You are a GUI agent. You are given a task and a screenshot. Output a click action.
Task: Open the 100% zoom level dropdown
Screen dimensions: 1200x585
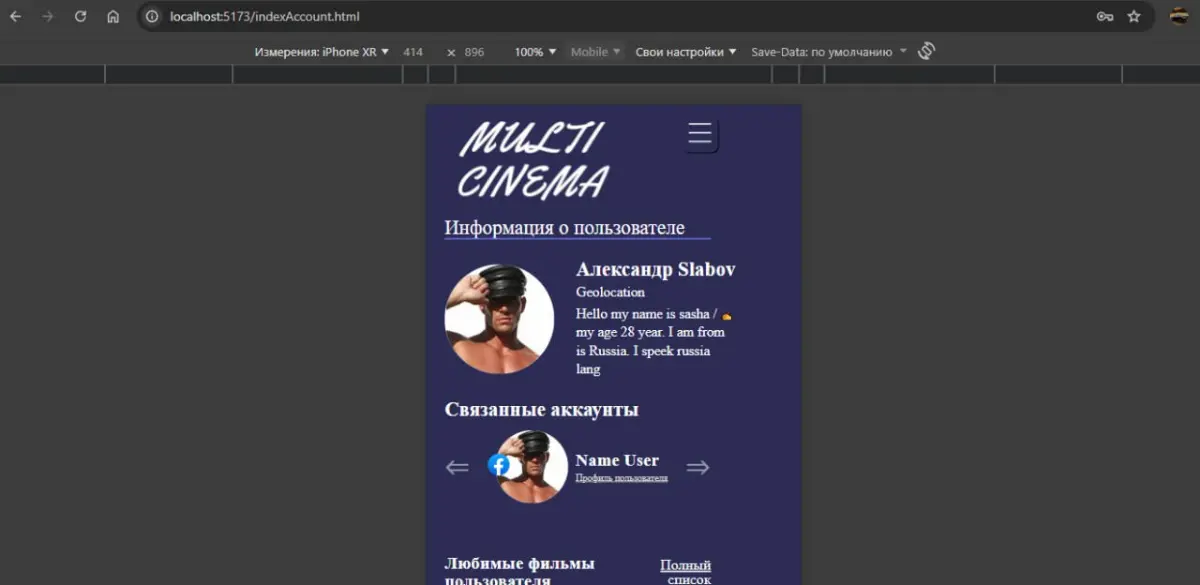(x=532, y=51)
